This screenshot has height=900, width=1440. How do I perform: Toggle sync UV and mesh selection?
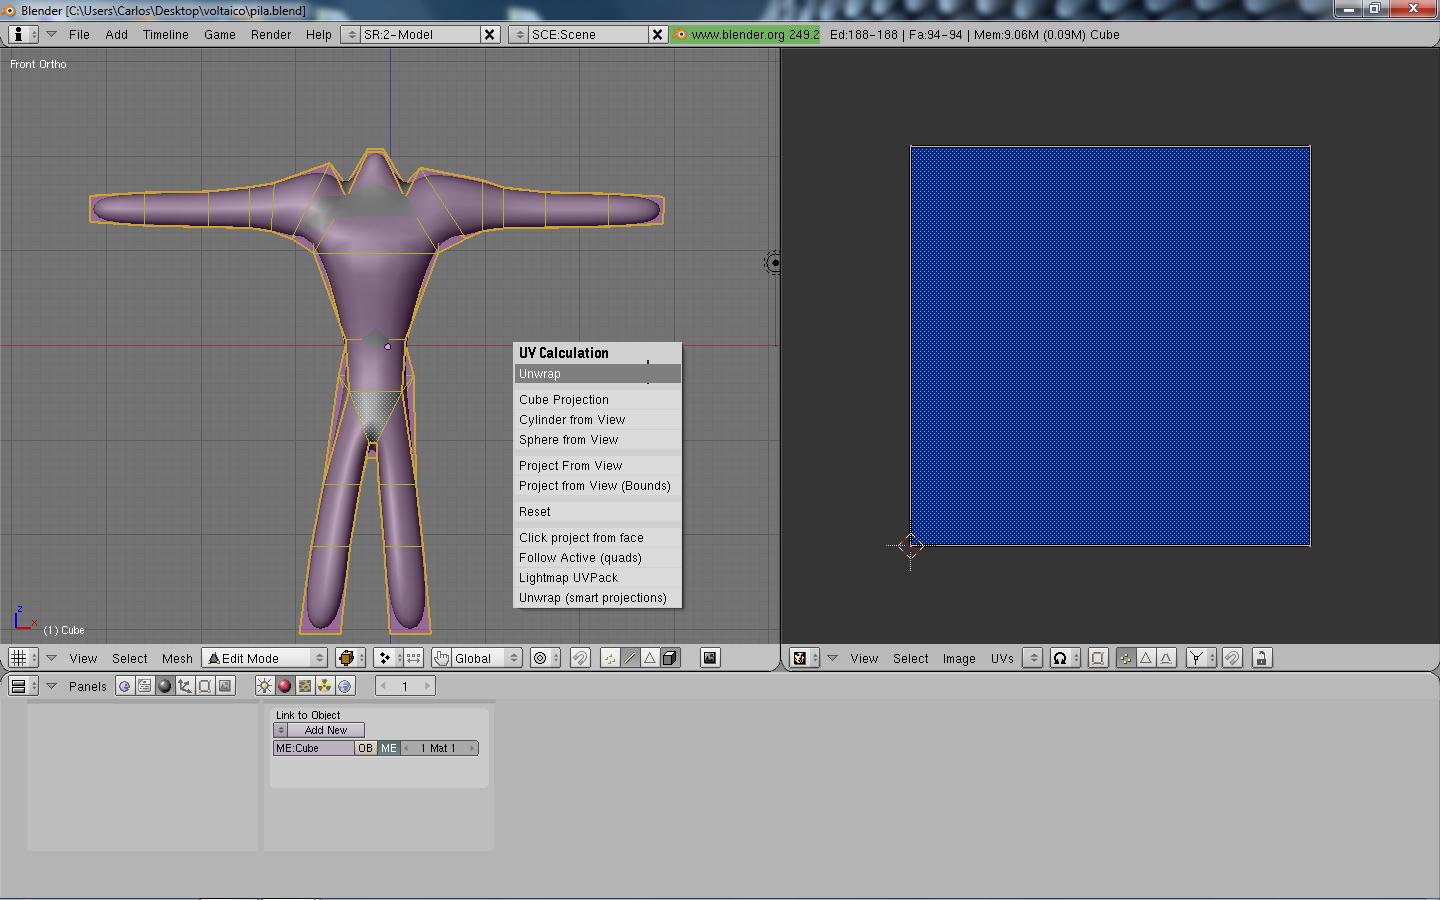tap(1098, 658)
